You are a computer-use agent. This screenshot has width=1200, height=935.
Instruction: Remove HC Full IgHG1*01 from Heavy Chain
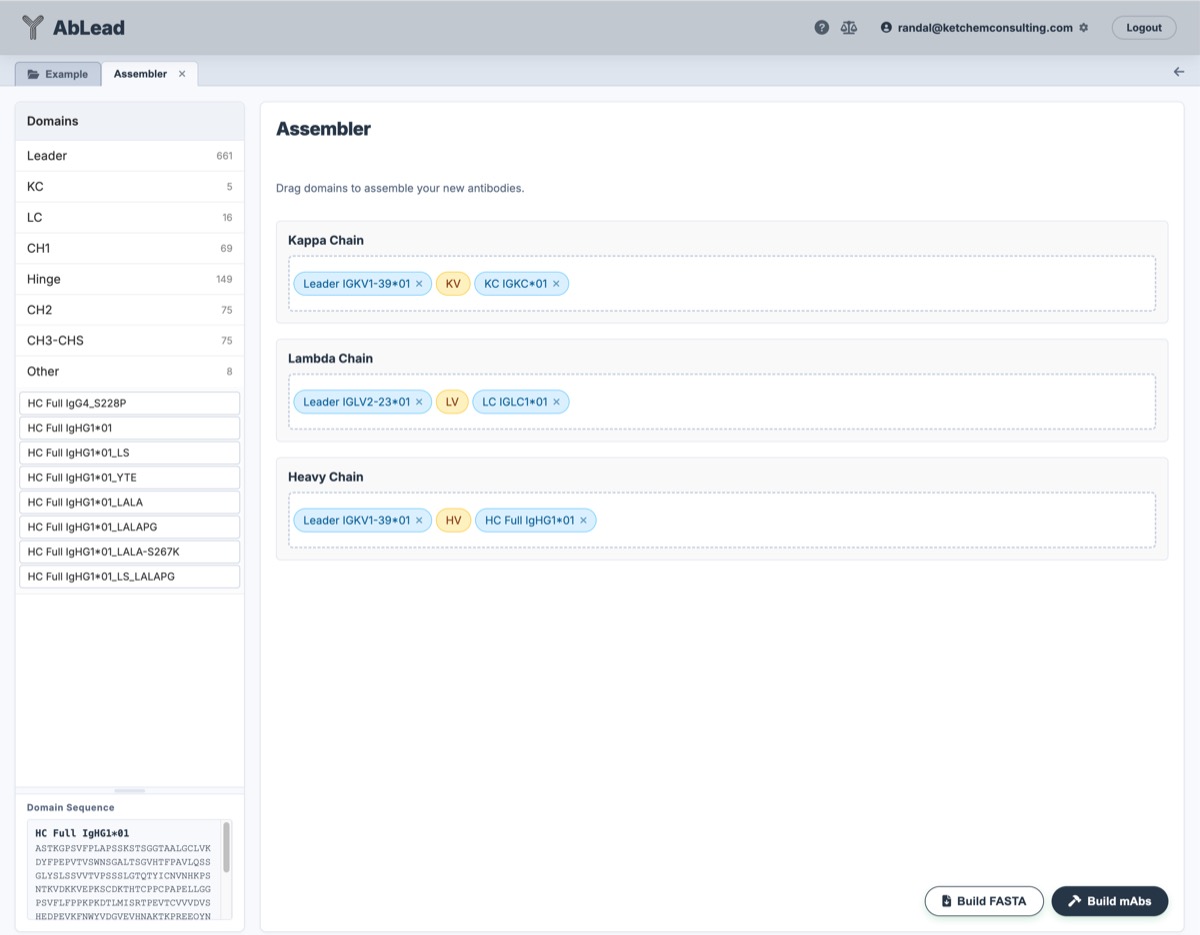[x=583, y=520]
